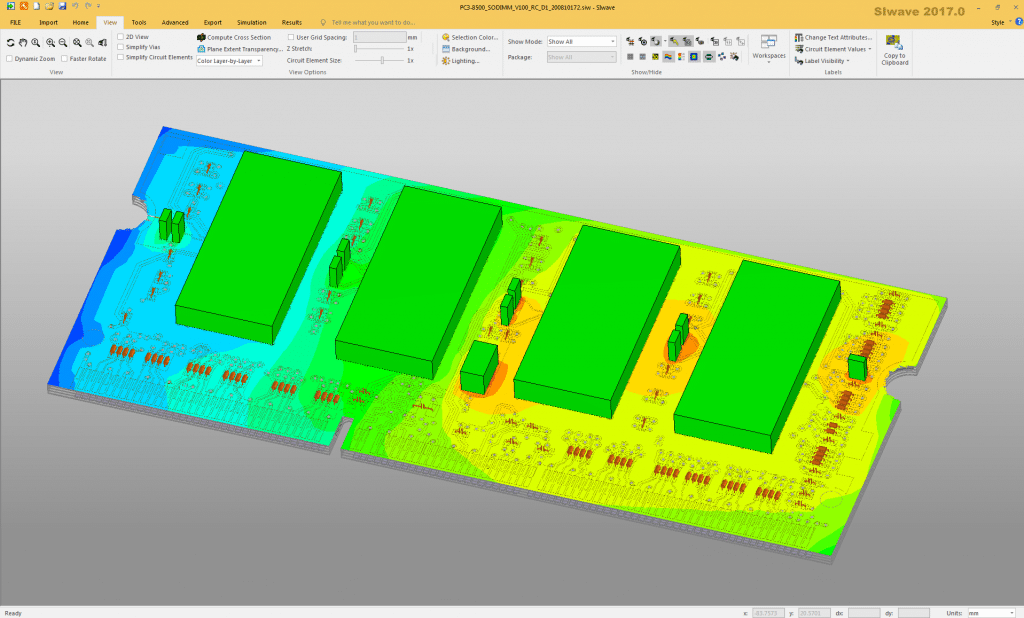Open the Color Layer-by-Layer dropdown
The image size is (1024, 618).
[228, 61]
